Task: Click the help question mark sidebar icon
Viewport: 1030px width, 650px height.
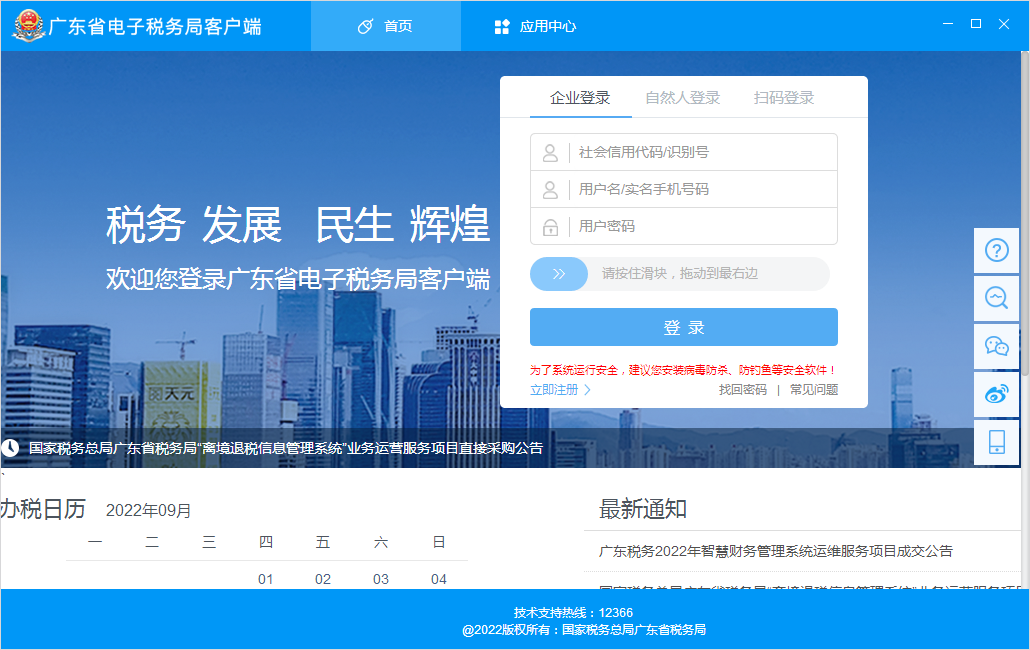Action: [996, 250]
